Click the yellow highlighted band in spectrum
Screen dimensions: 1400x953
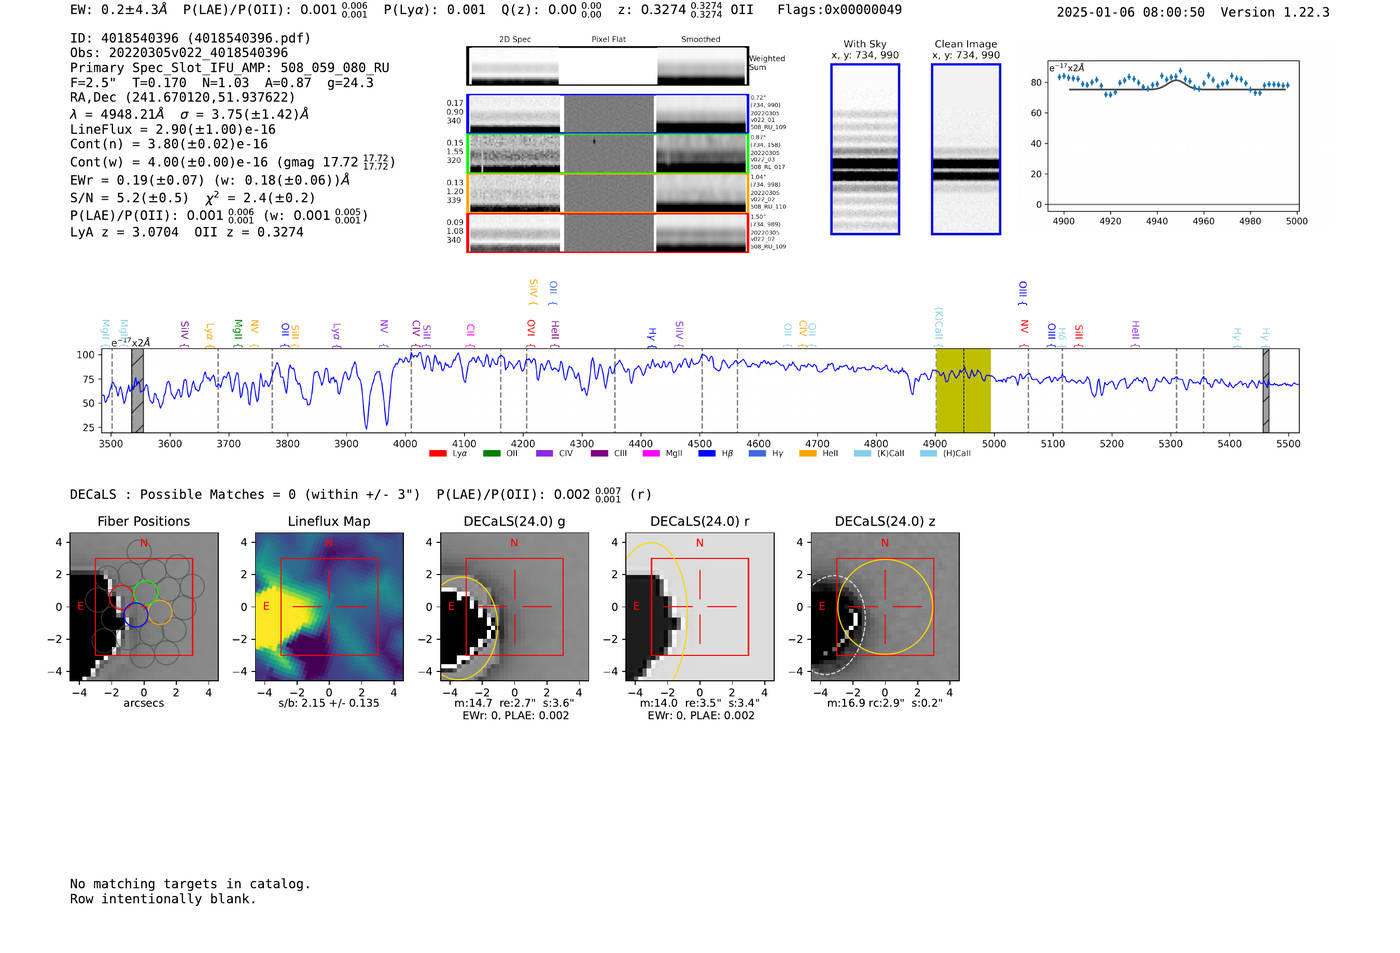point(963,391)
